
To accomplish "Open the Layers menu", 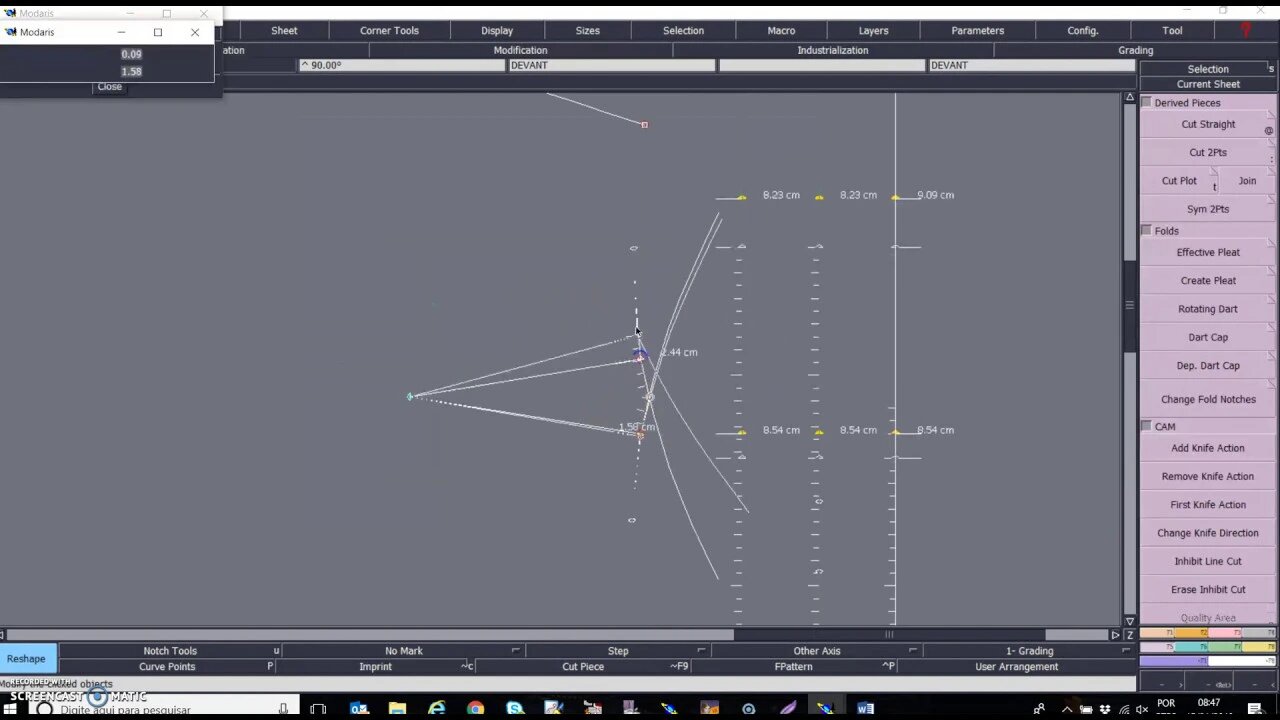I will [x=873, y=30].
